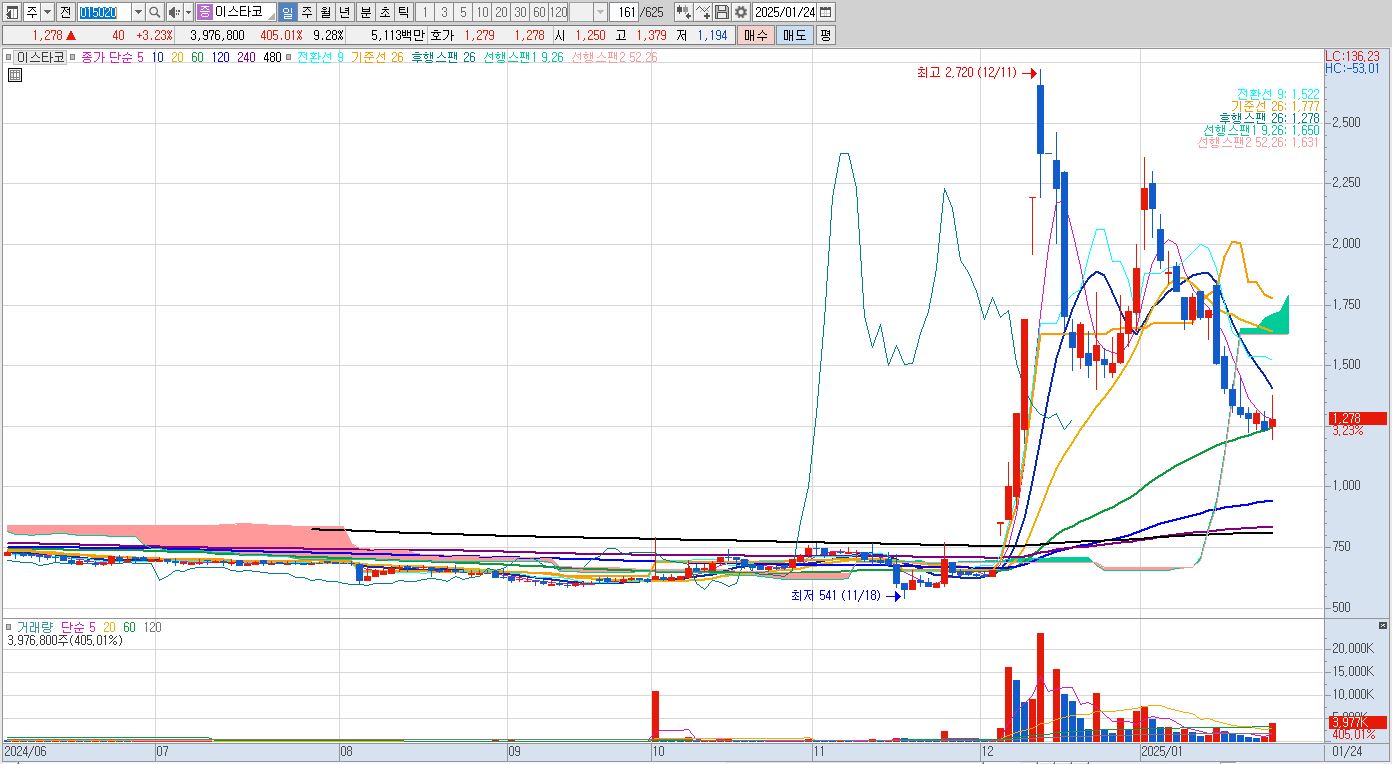Screen dimensions: 1392x764
Task: Click the date field 2025/01/24
Action: pos(785,12)
